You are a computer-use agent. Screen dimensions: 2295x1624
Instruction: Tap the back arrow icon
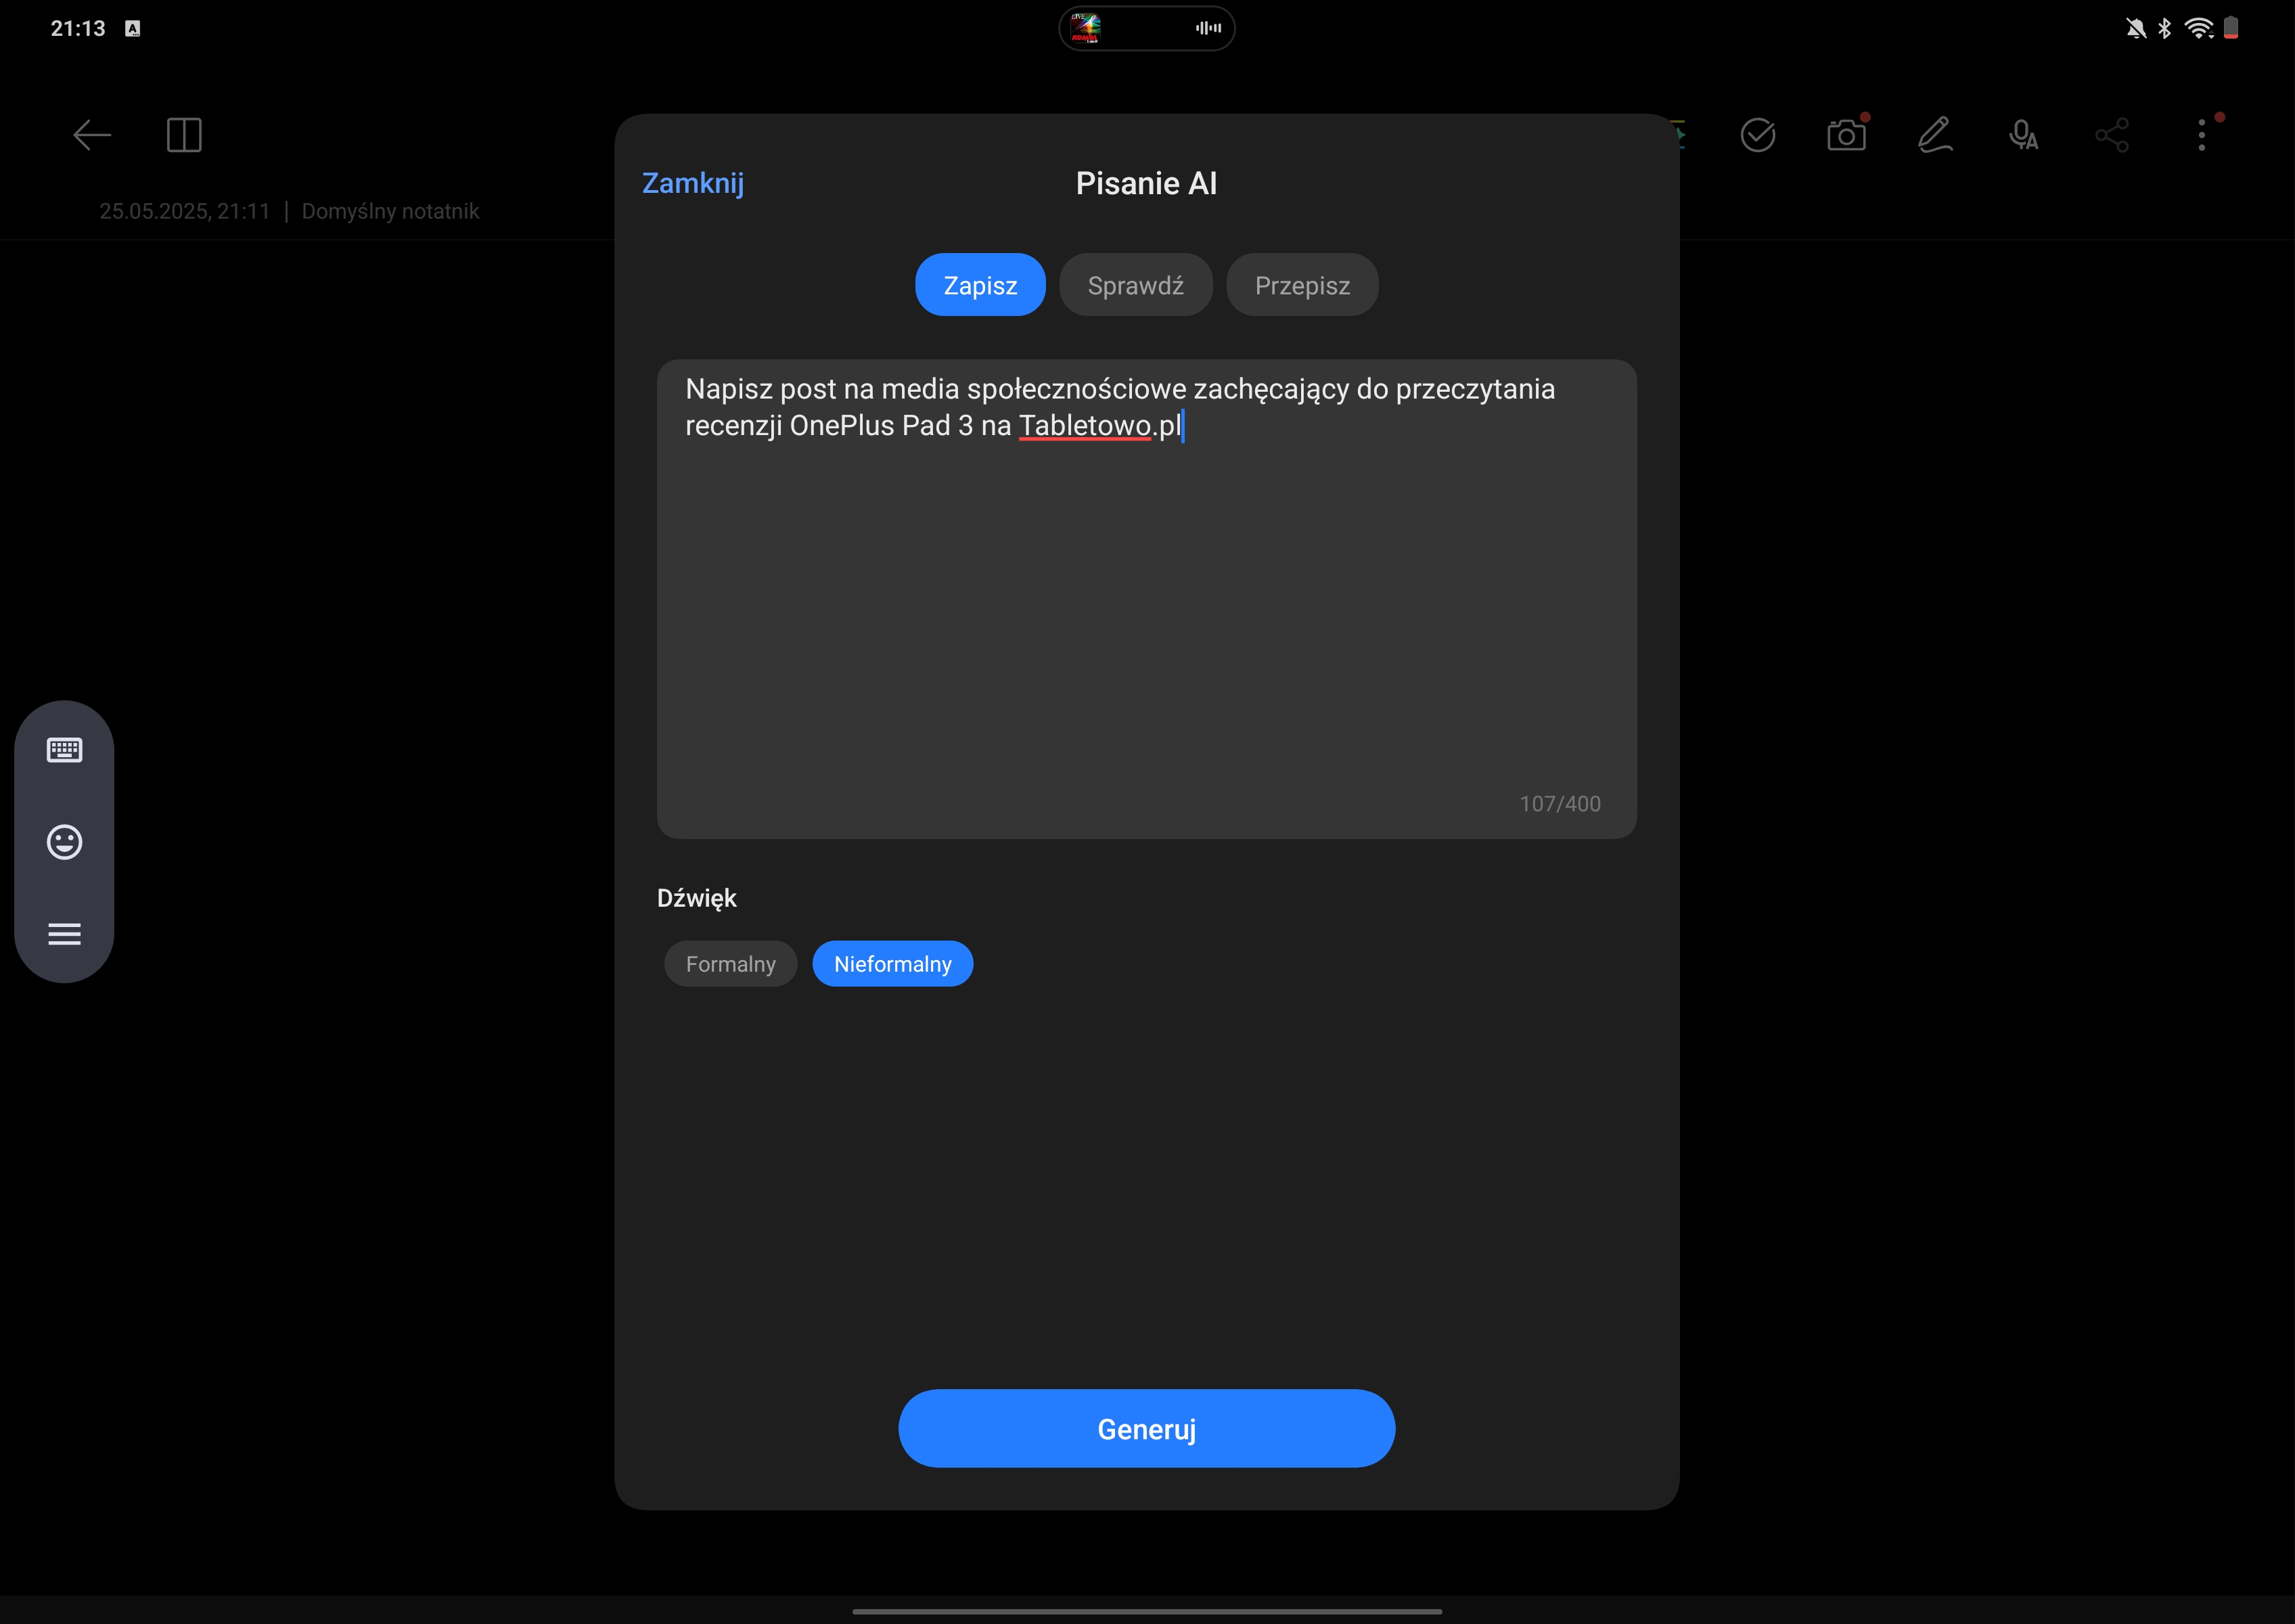92,135
